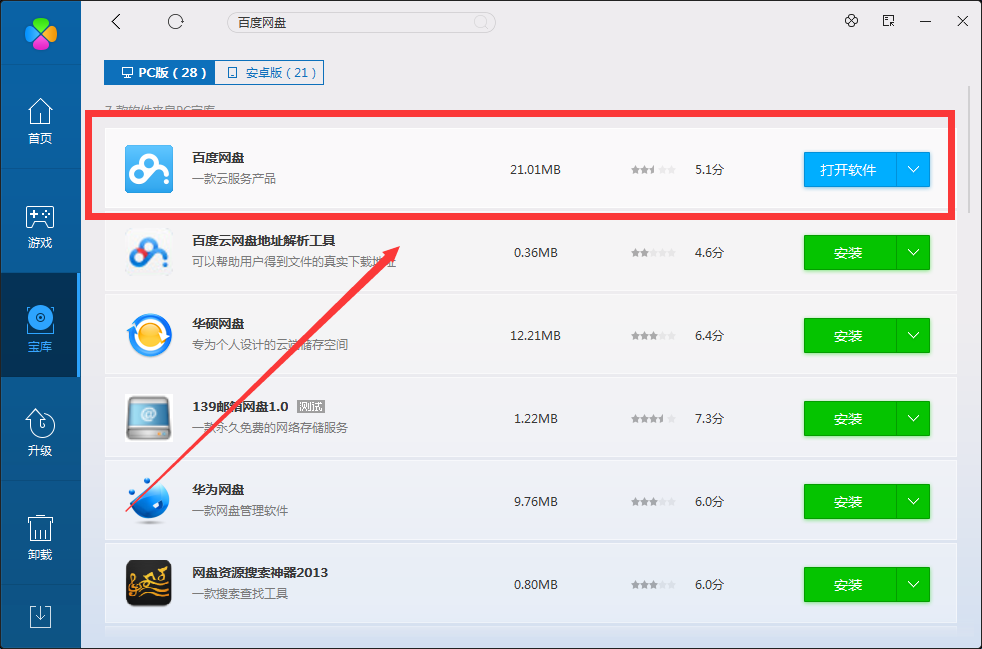Click the 4.6分 score text
This screenshot has width=982, height=649.
coord(709,252)
